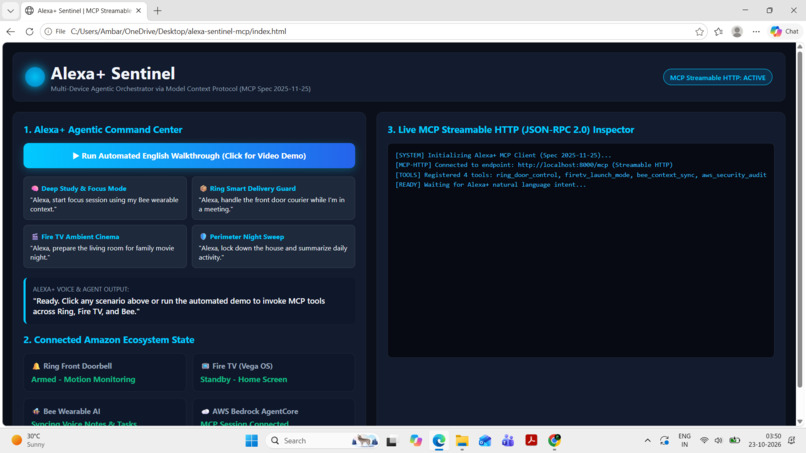Open Adobe Acrobat from the taskbar

[531, 441]
